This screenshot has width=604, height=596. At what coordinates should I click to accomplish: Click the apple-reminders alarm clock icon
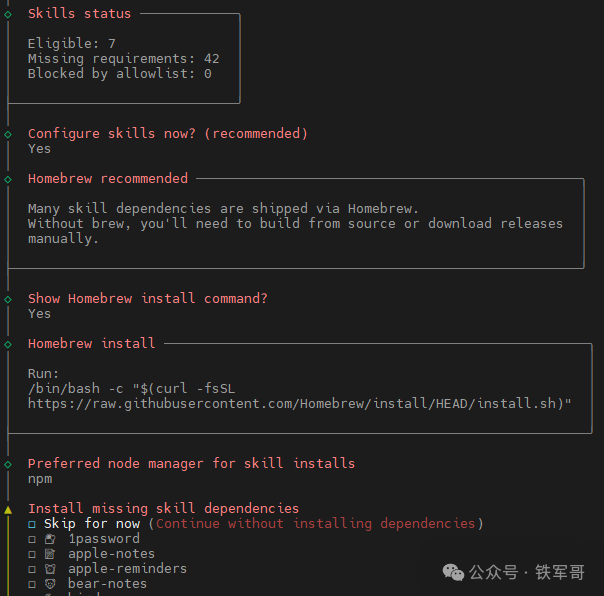pos(50,569)
